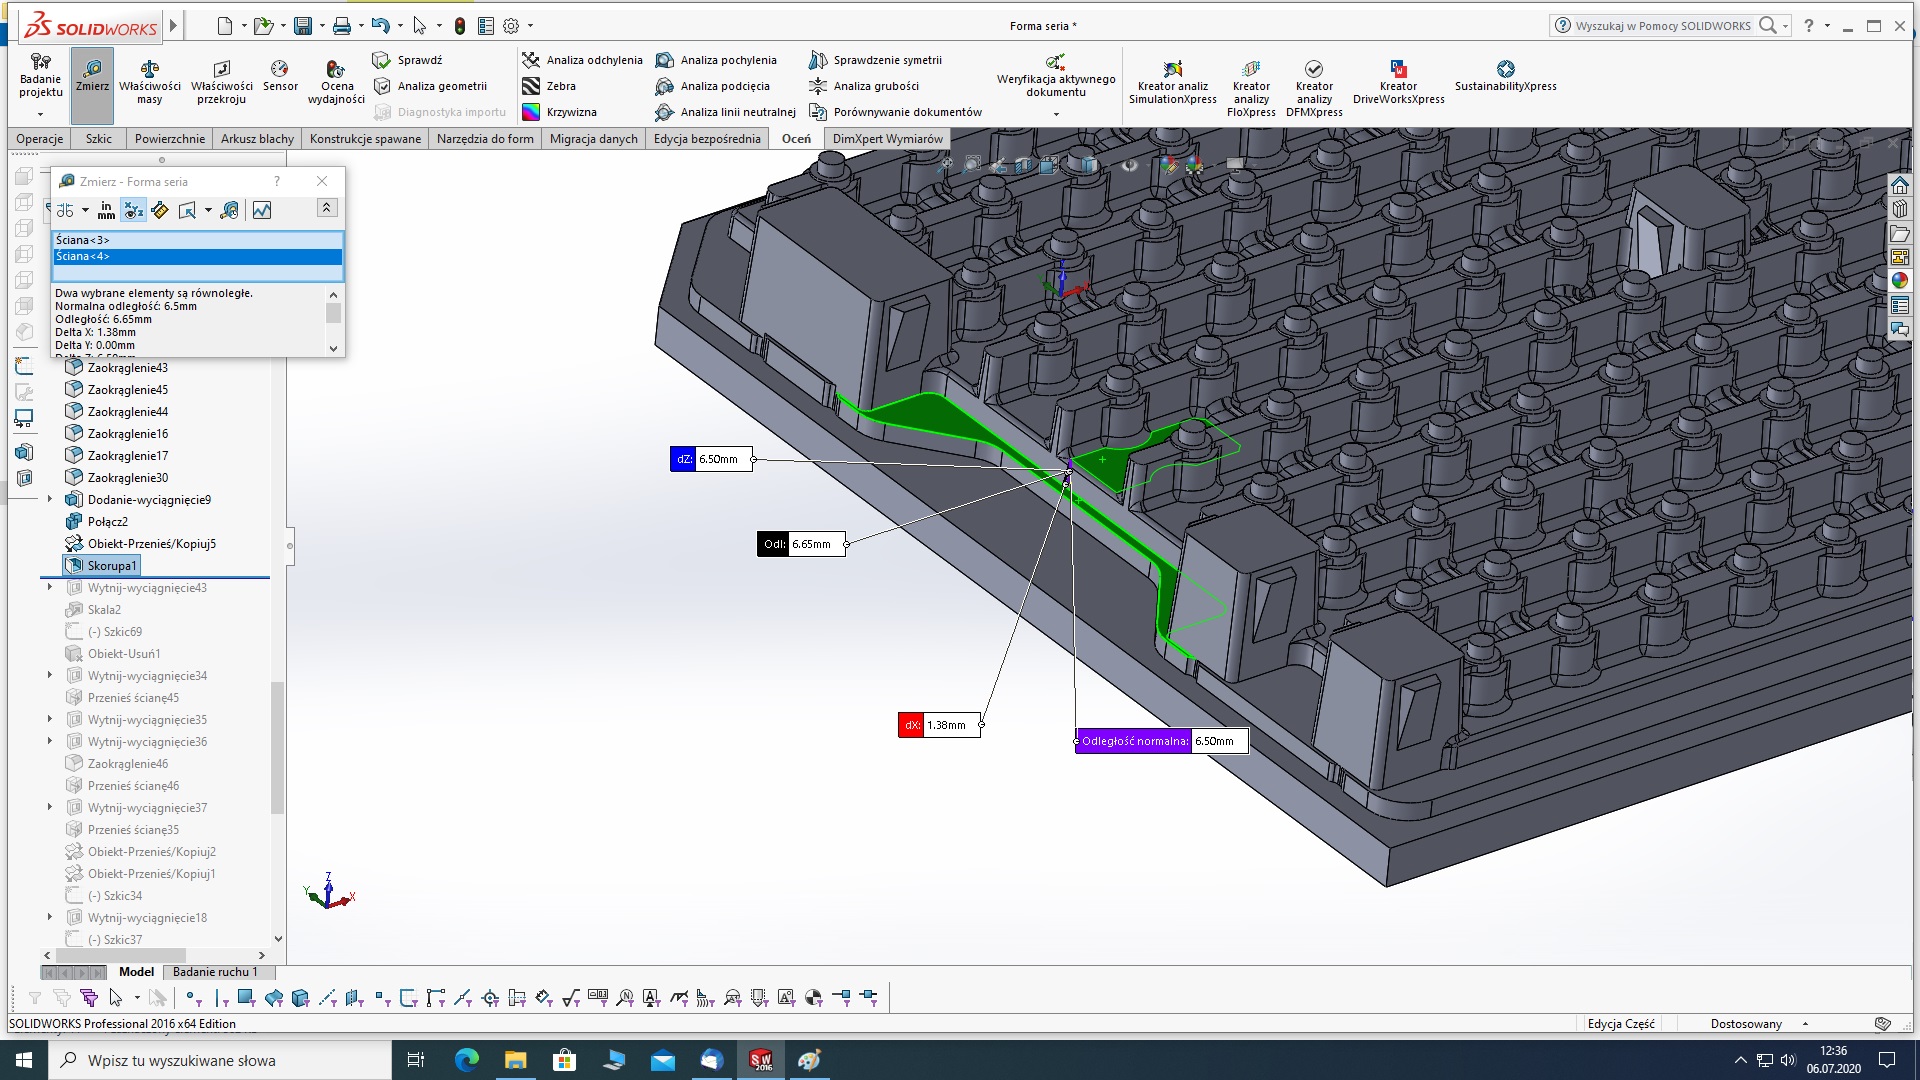The height and width of the screenshot is (1080, 1920).
Task: Click units/precision in/mm icon
Action: click(x=106, y=210)
